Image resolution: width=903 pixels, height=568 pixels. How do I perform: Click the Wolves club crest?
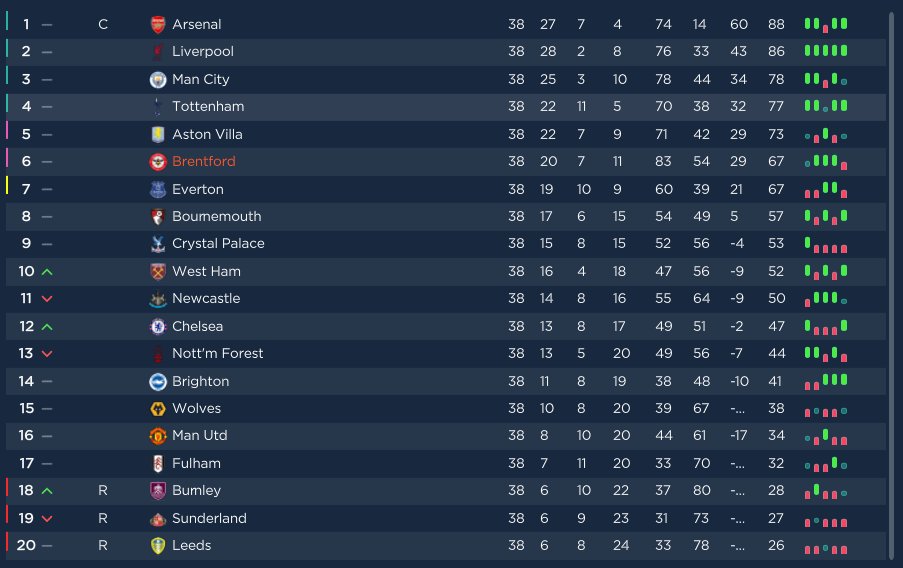(x=158, y=408)
